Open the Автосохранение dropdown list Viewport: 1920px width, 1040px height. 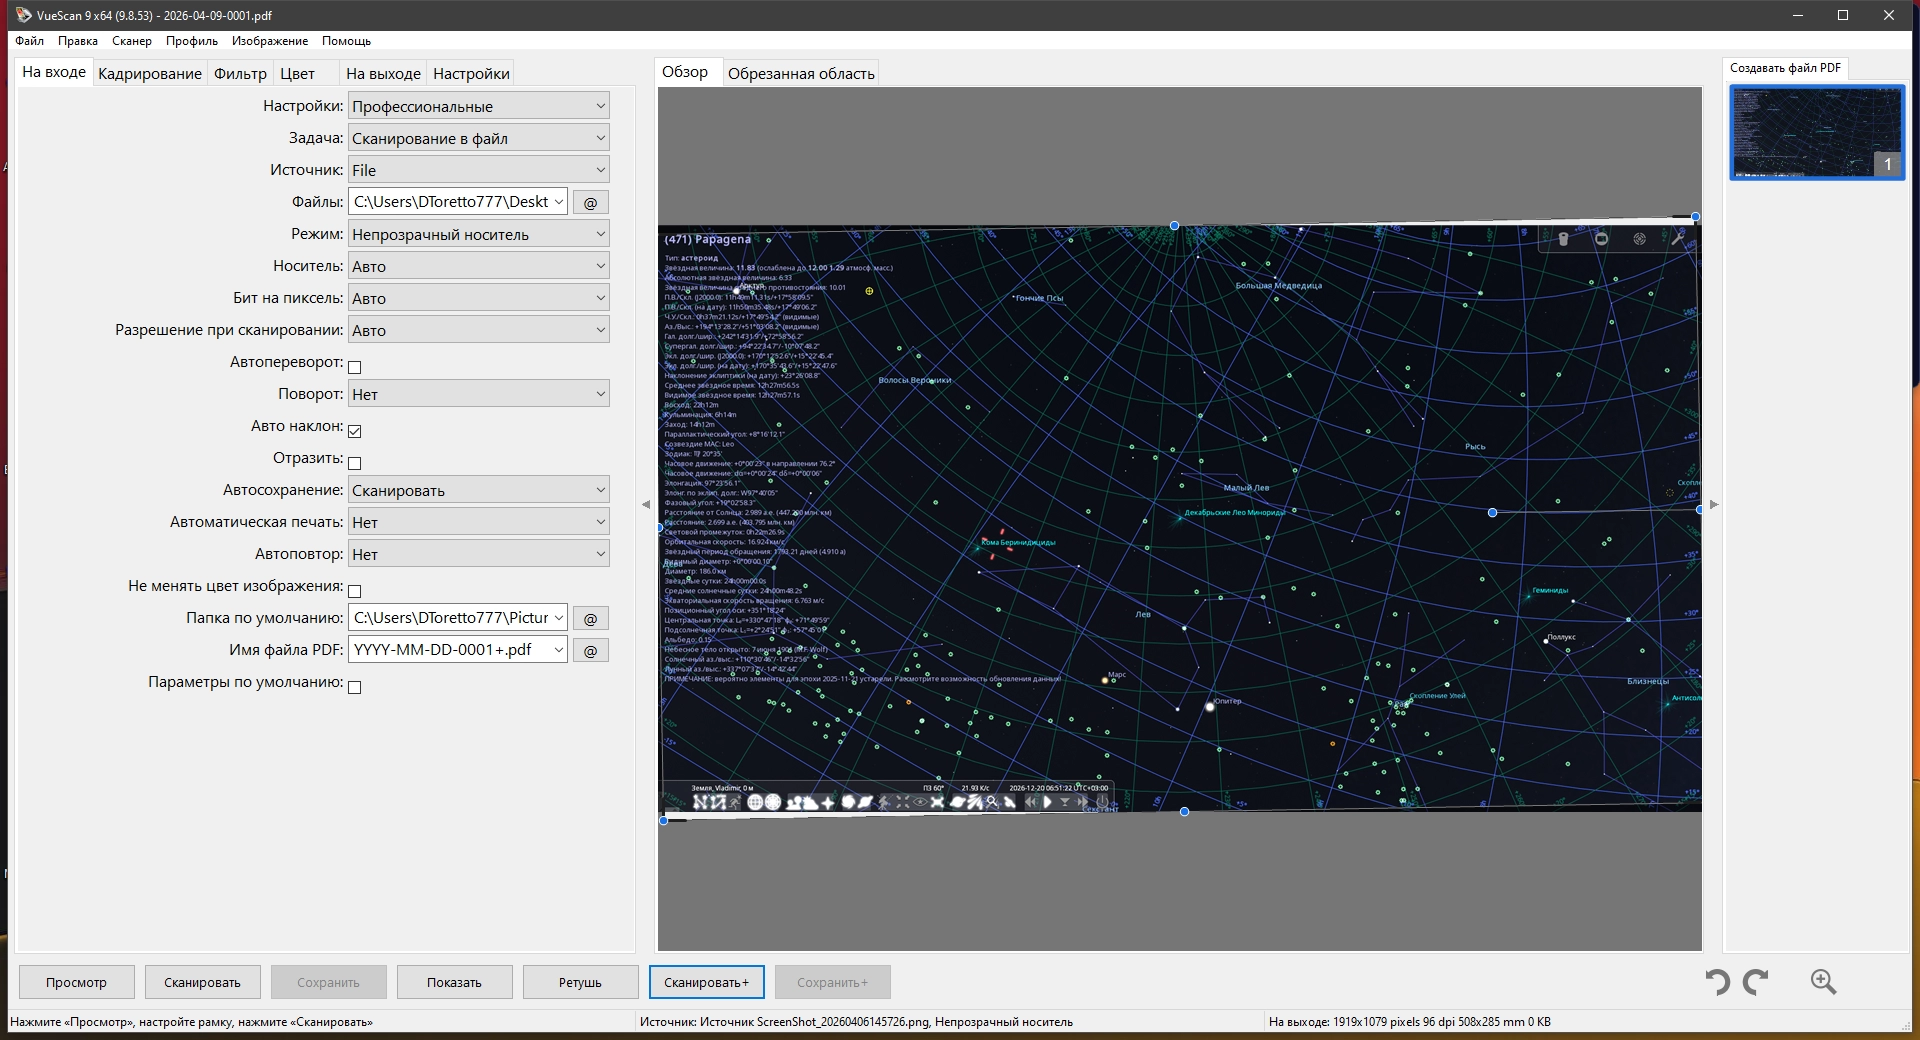478,490
